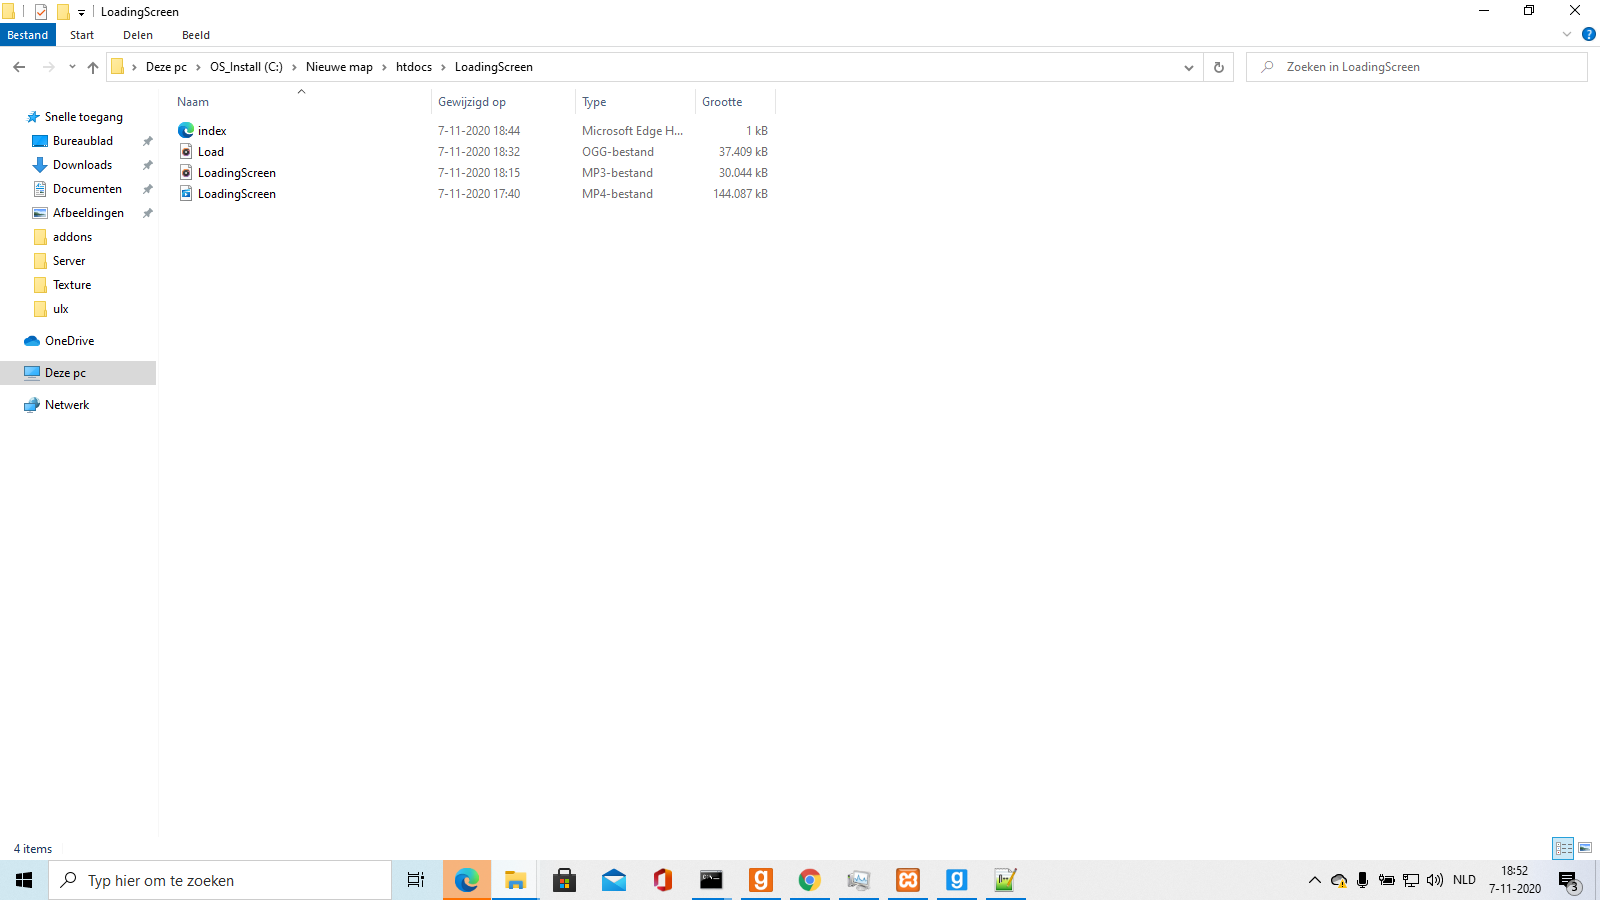
Task: Select the Load OGG audio file
Action: coord(473,152)
